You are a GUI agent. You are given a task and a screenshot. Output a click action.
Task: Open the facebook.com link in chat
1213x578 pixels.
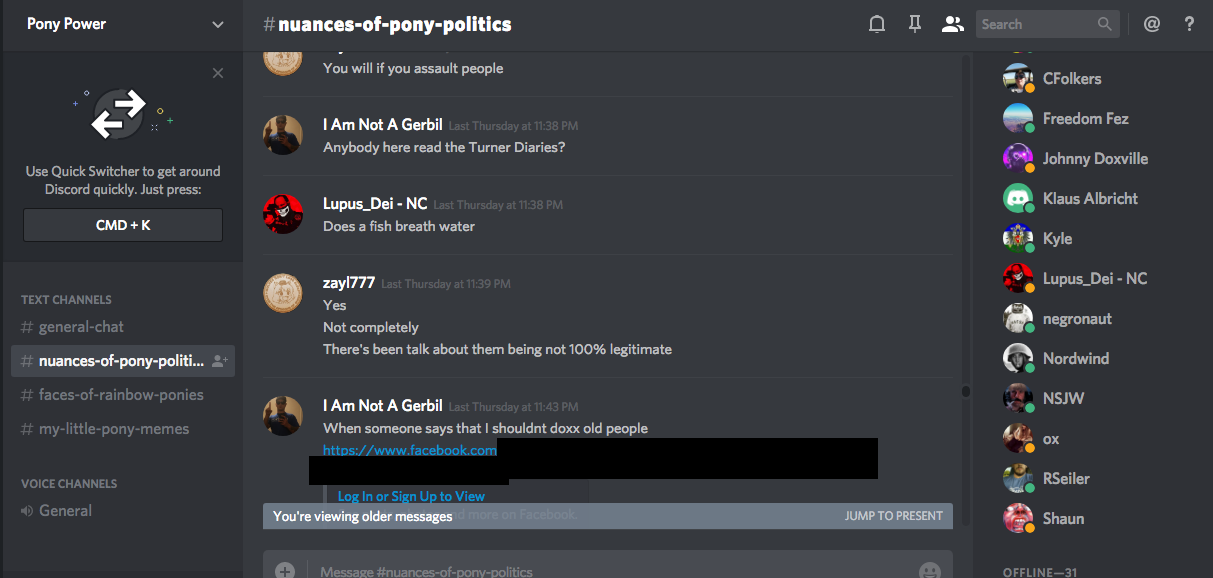pyautogui.click(x=410, y=450)
